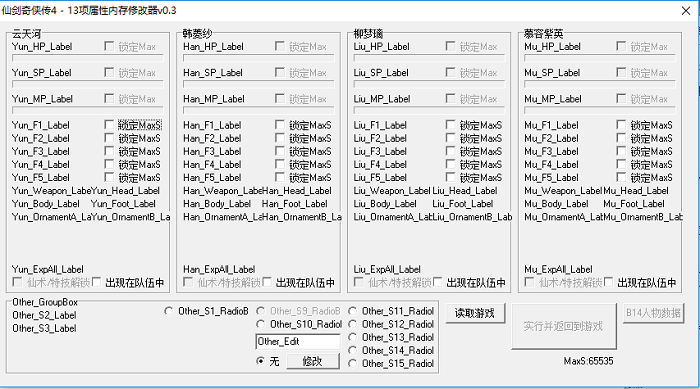Enable 出现在队伍中 in 柳梦璃 group

click(x=438, y=282)
